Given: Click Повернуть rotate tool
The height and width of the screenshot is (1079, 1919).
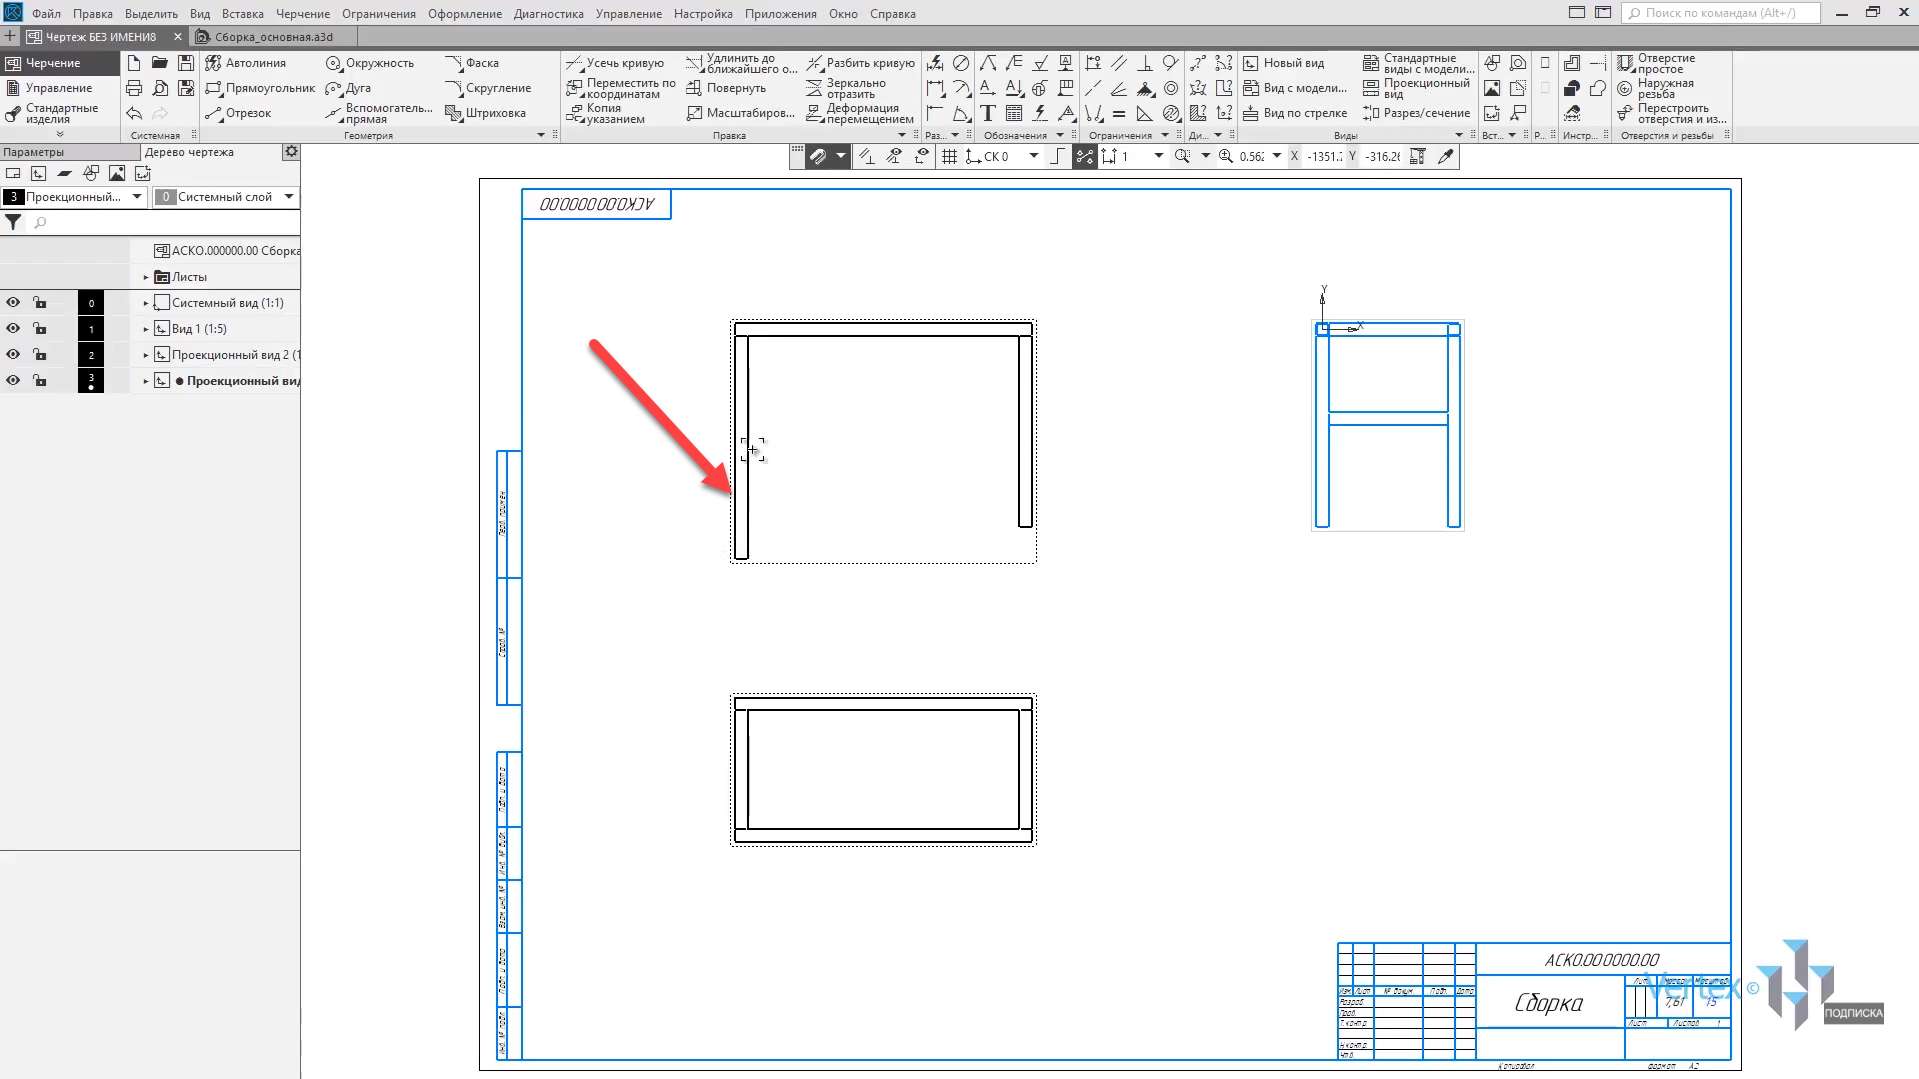Looking at the screenshot, I should point(726,88).
